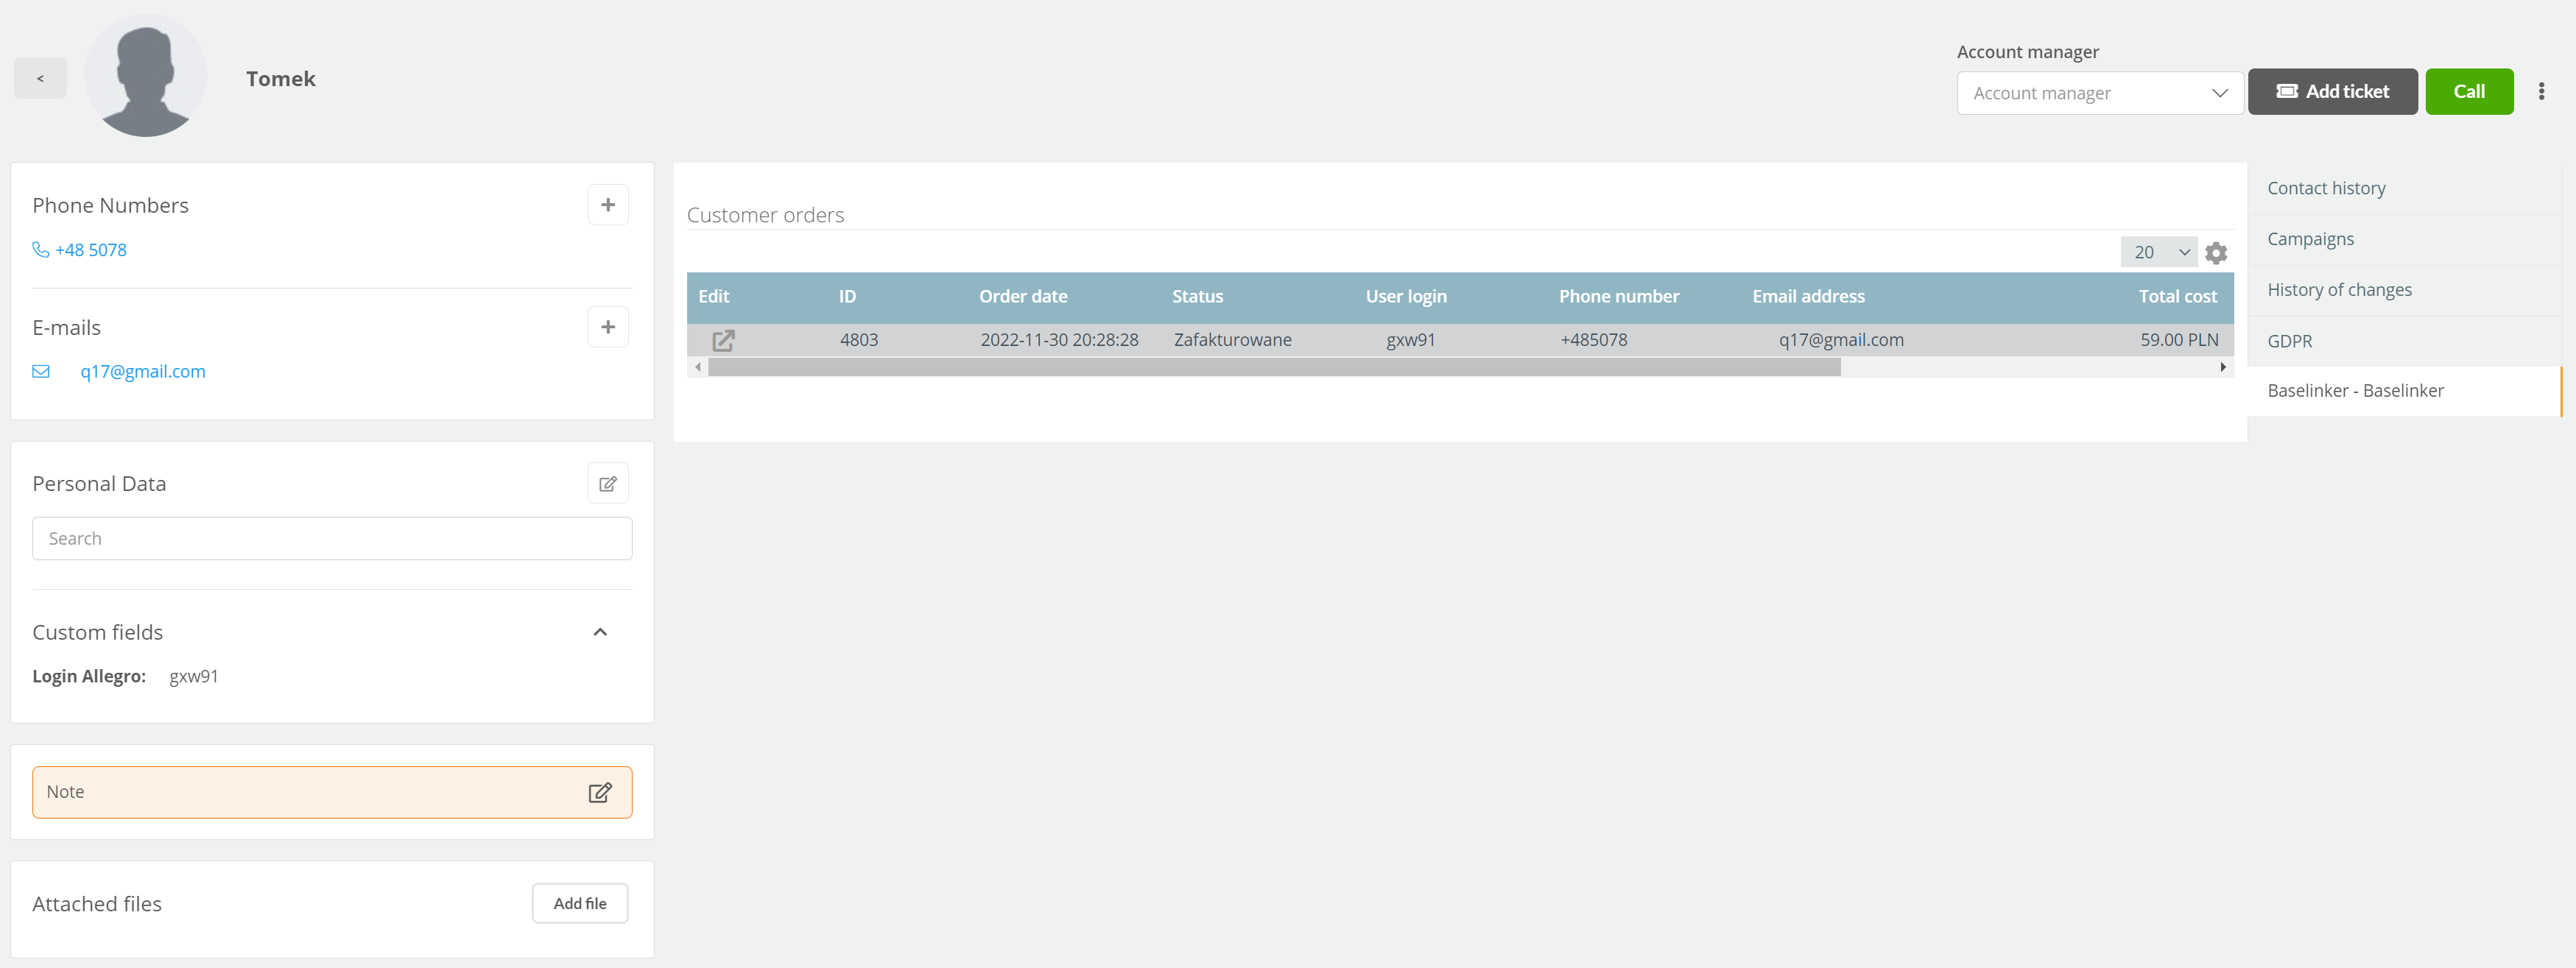Image resolution: width=2576 pixels, height=968 pixels.
Task: Click the Tomek profile avatar
Action: pyautogui.click(x=146, y=76)
